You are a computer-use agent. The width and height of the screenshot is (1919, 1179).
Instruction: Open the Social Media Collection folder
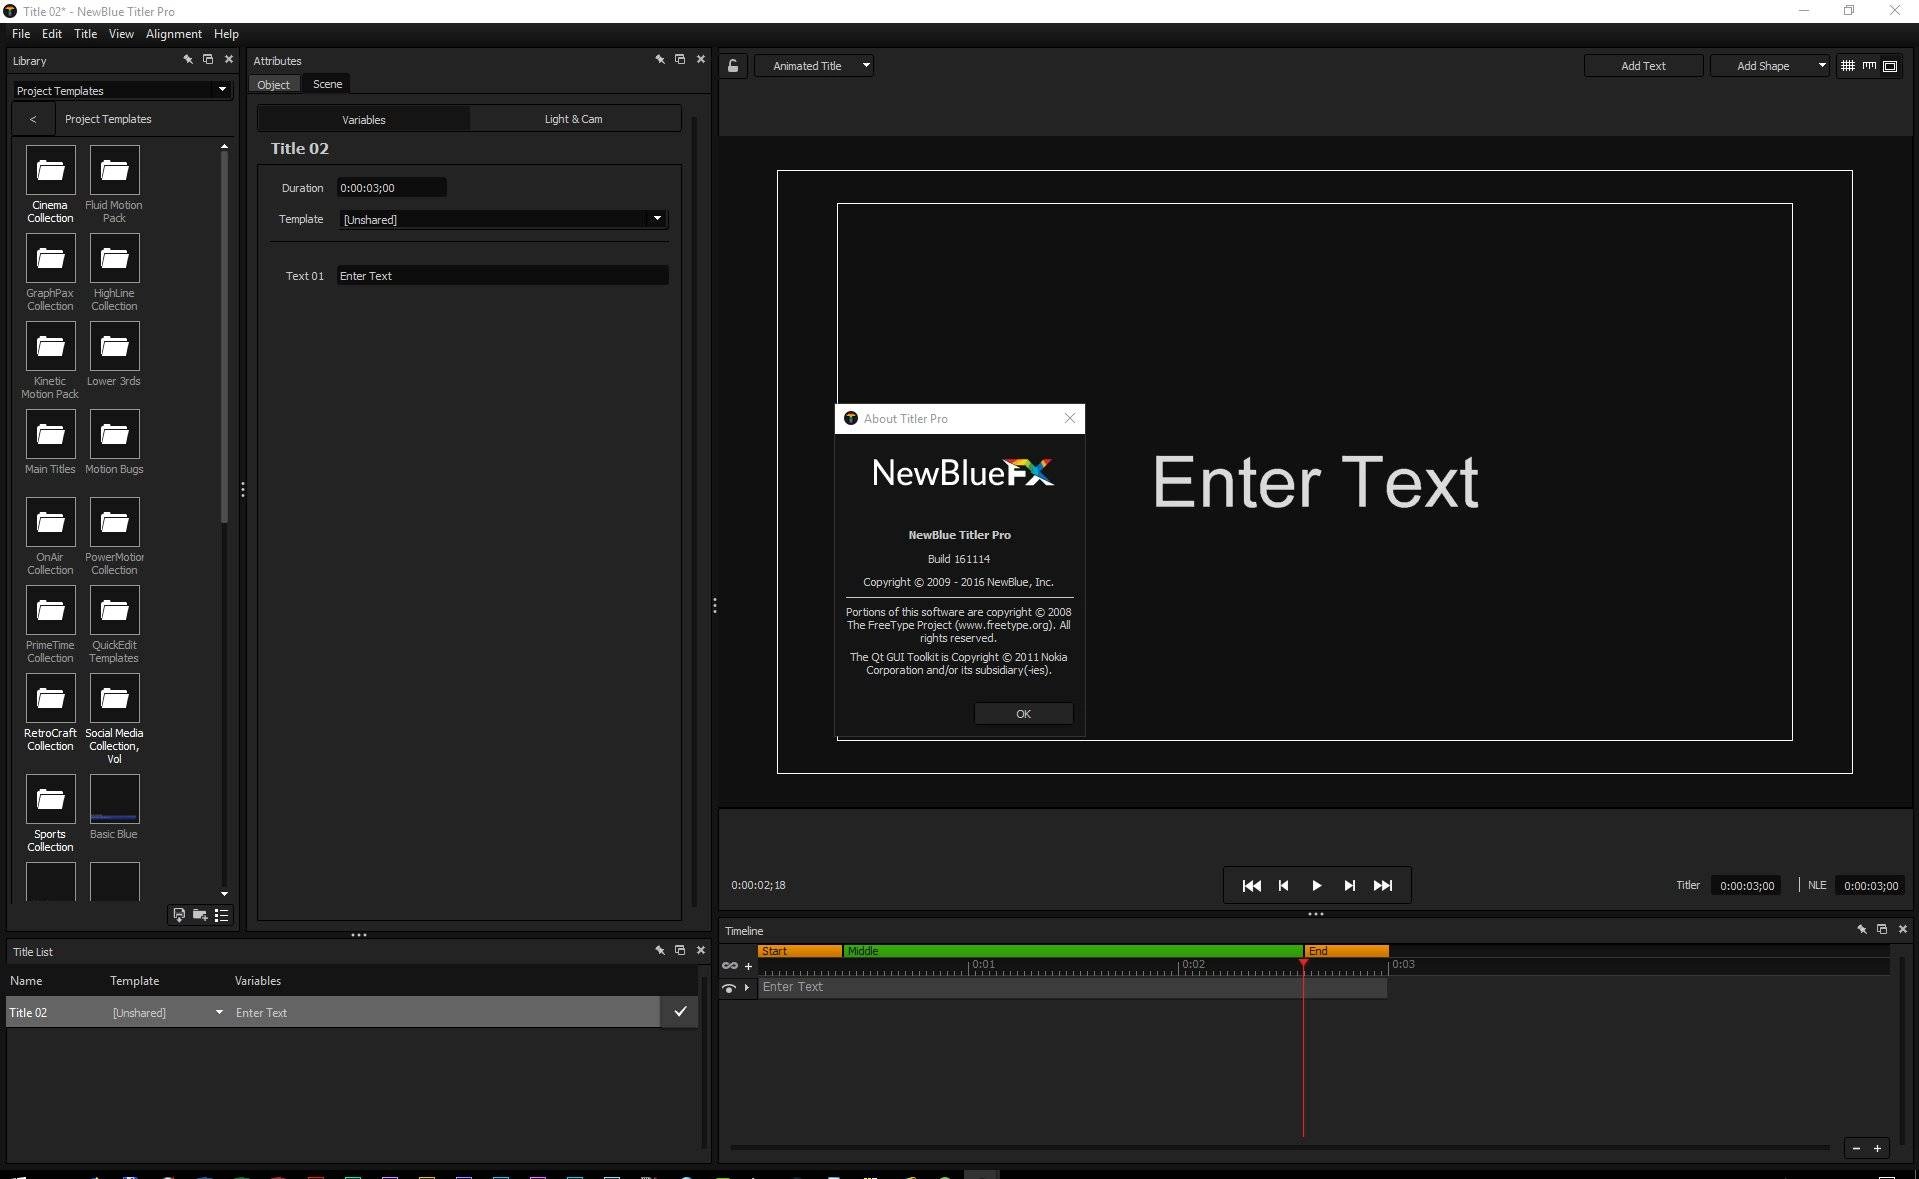click(x=114, y=699)
